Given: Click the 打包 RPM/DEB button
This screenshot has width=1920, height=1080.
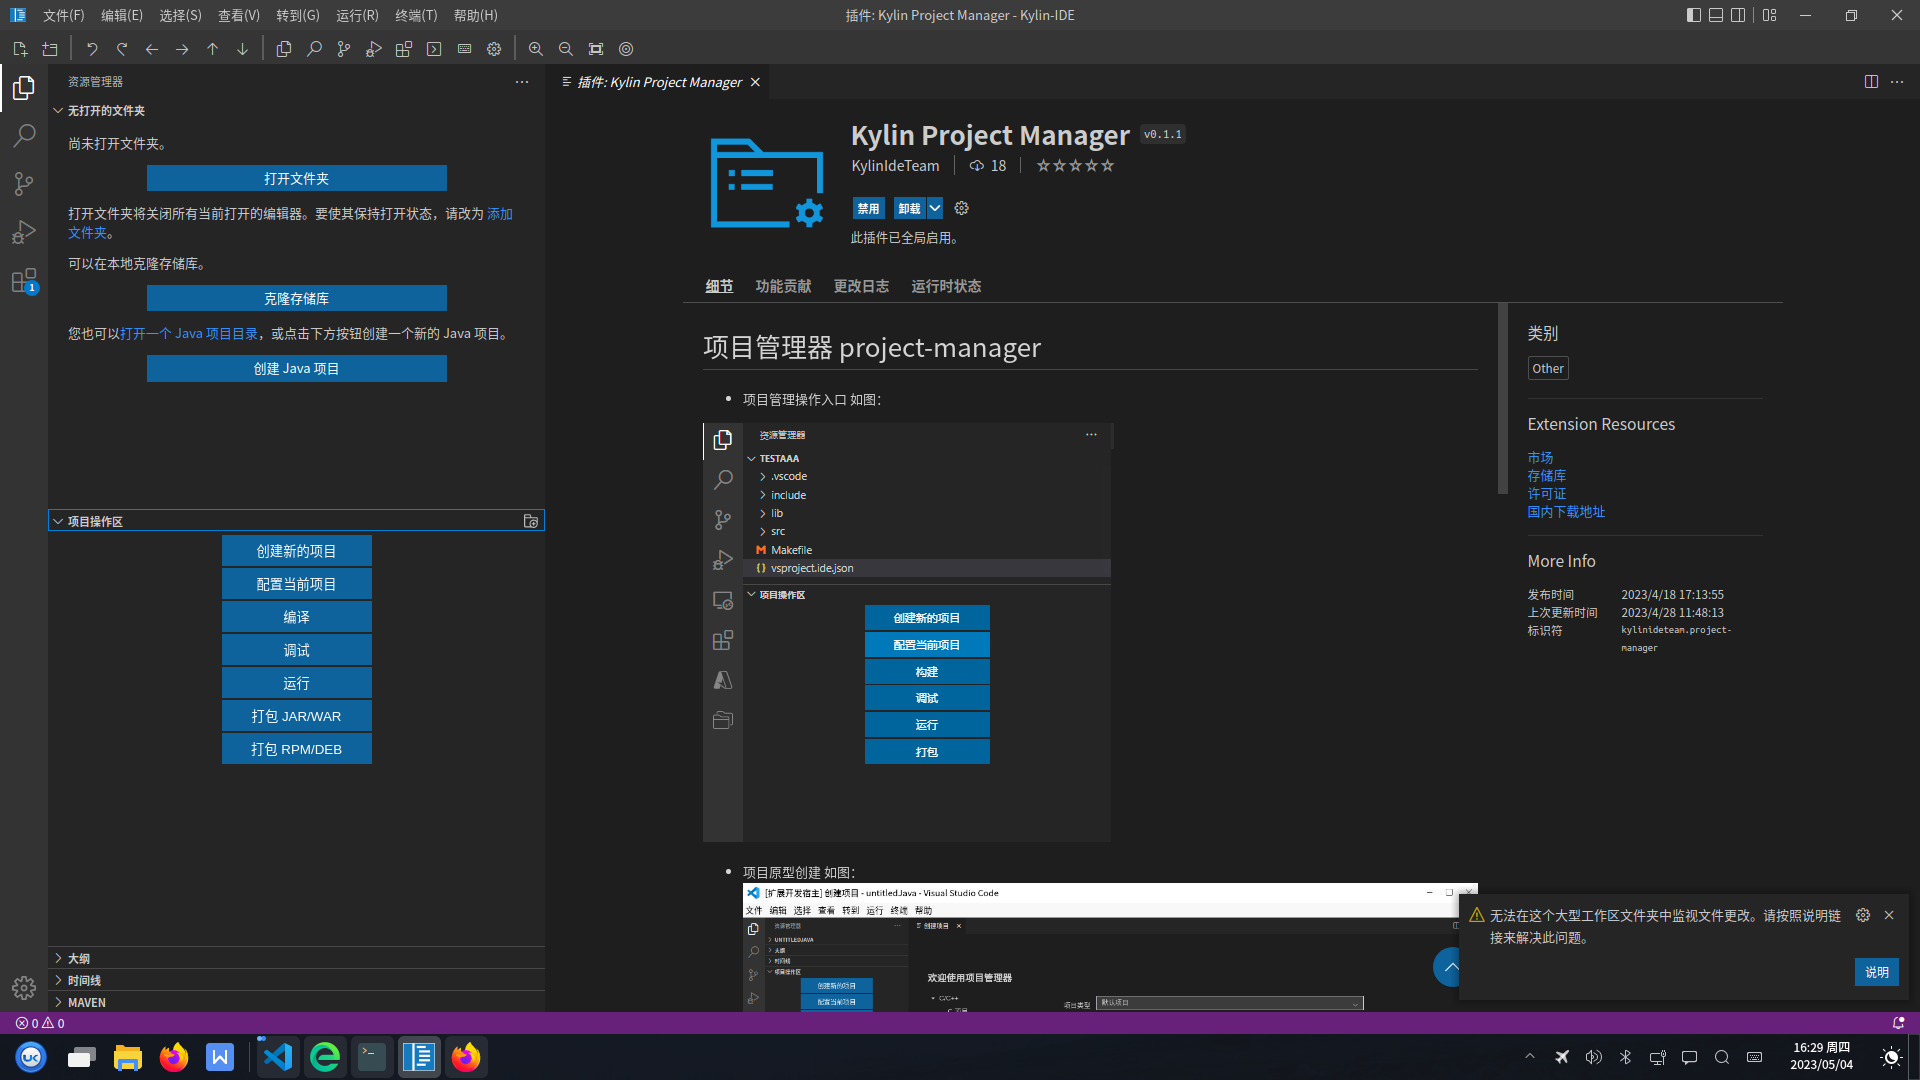Looking at the screenshot, I should pos(297,749).
